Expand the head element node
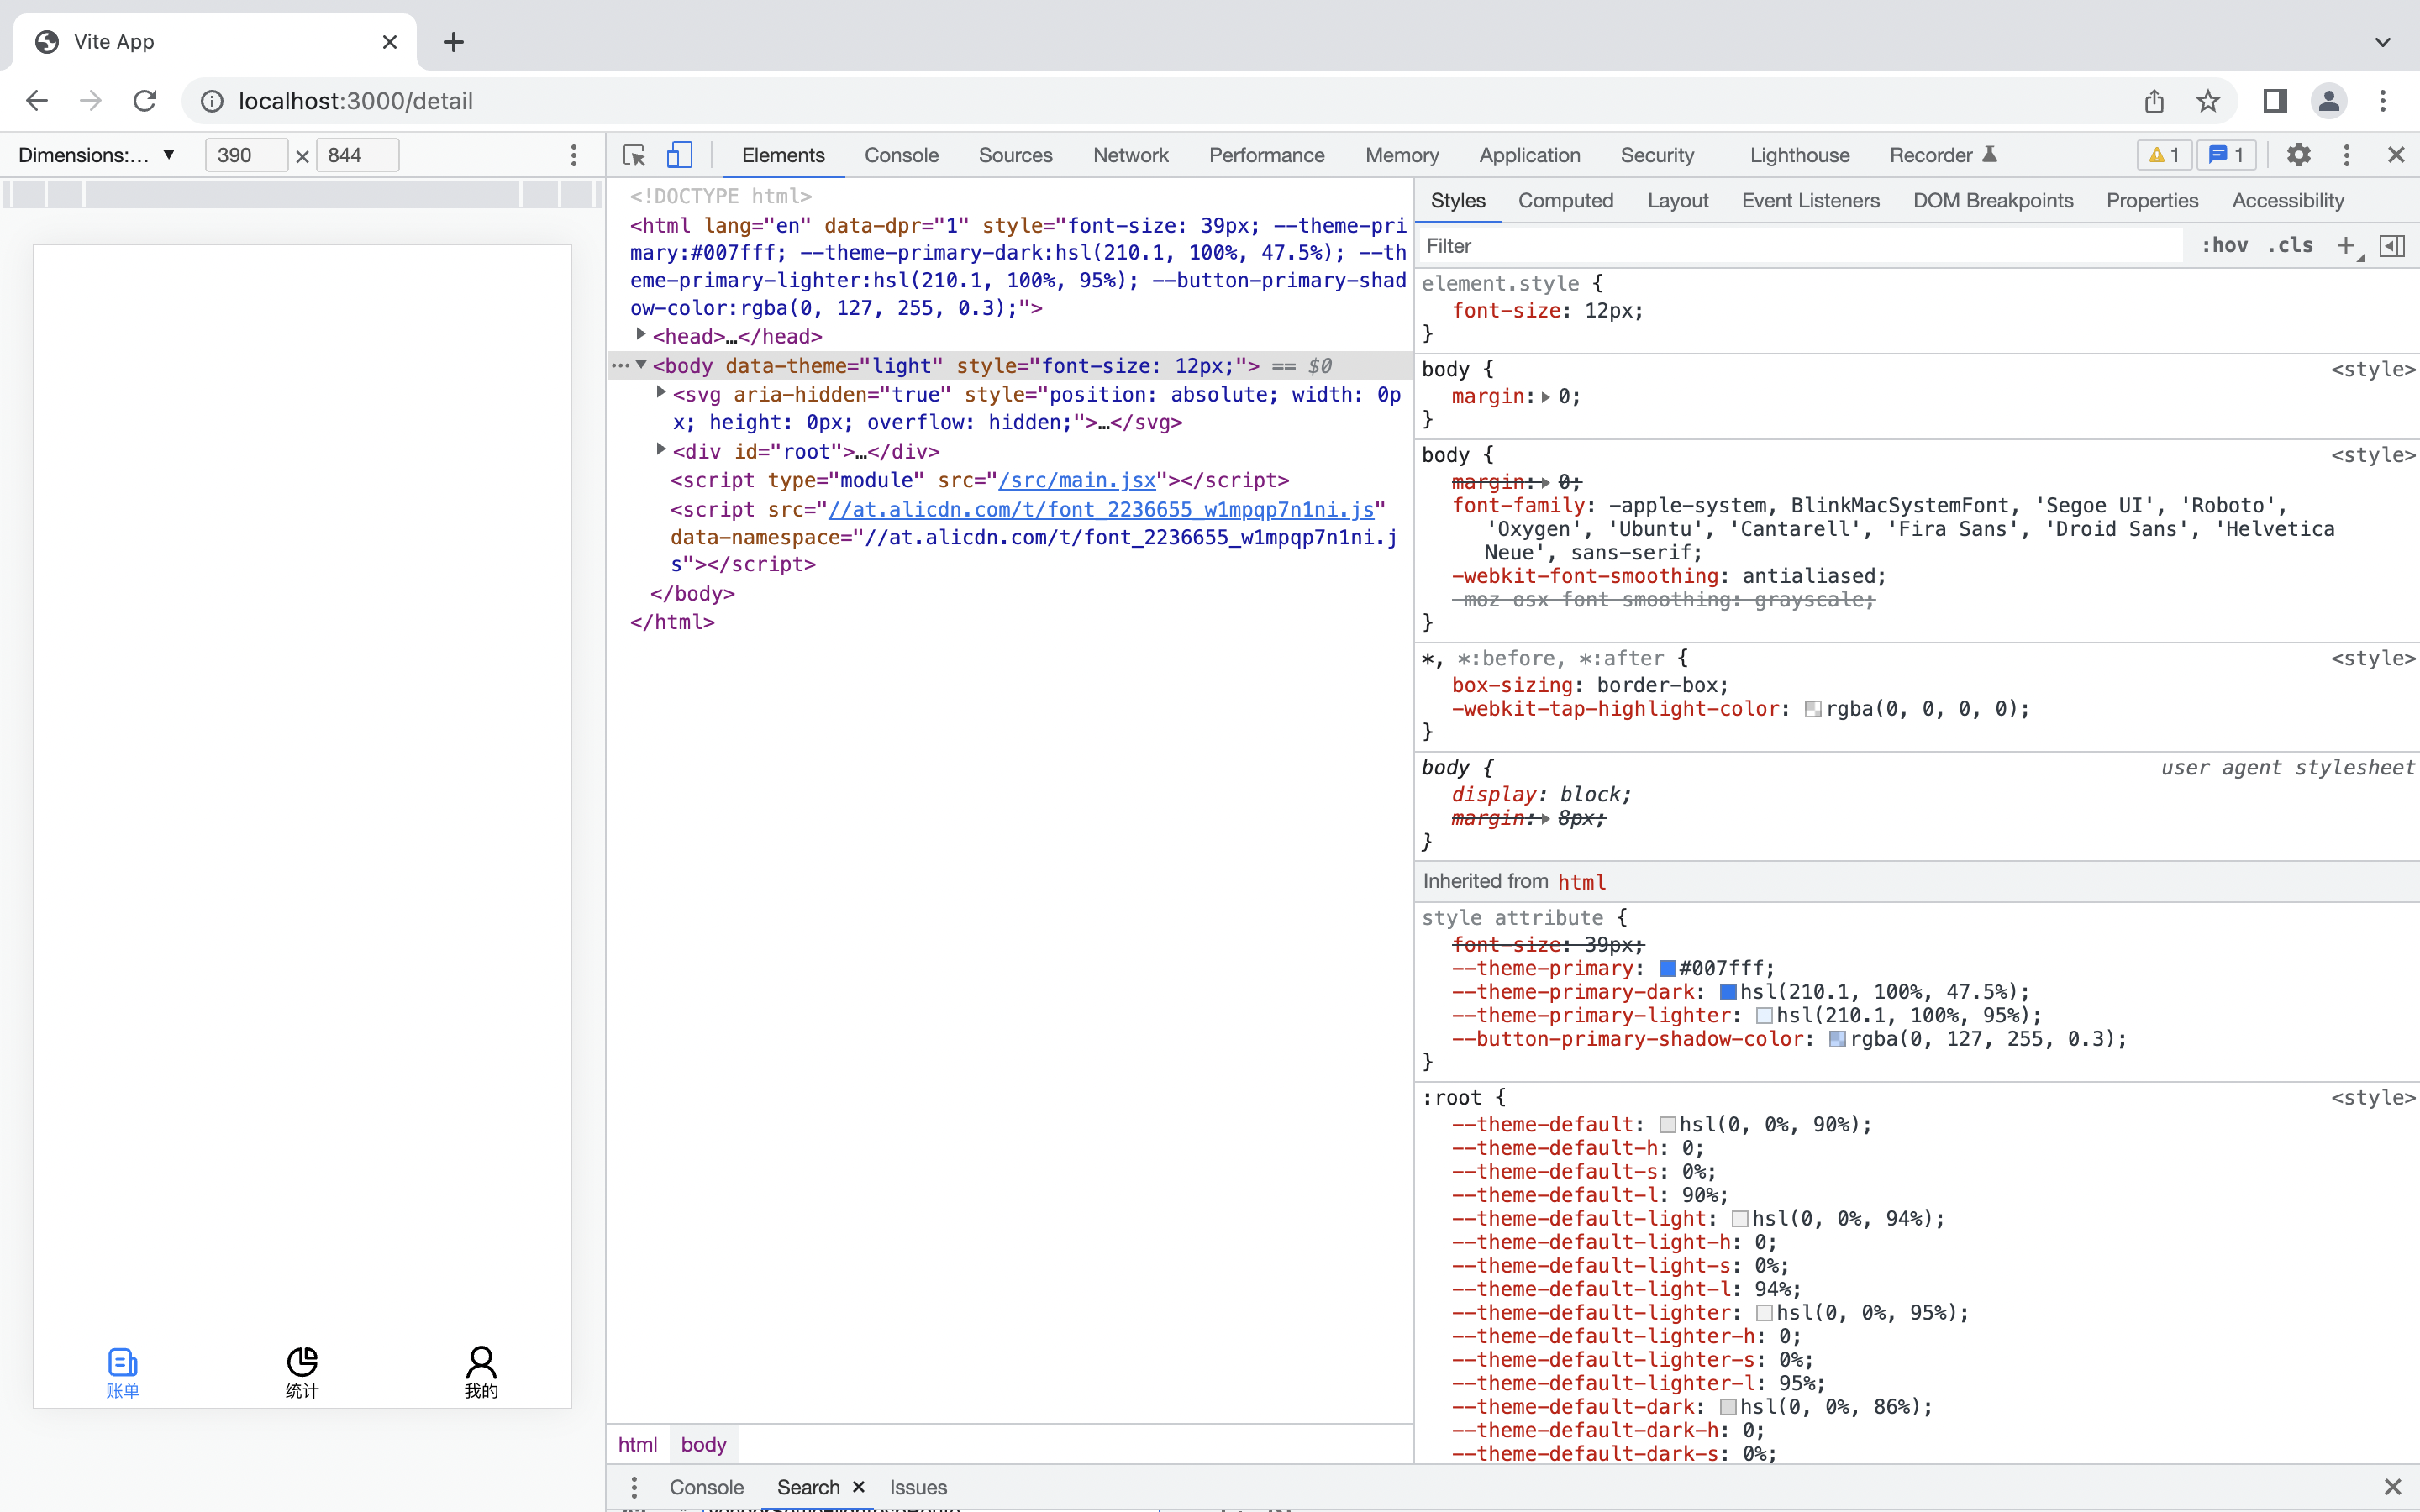Screen dimensions: 2420x1512 click(641, 335)
